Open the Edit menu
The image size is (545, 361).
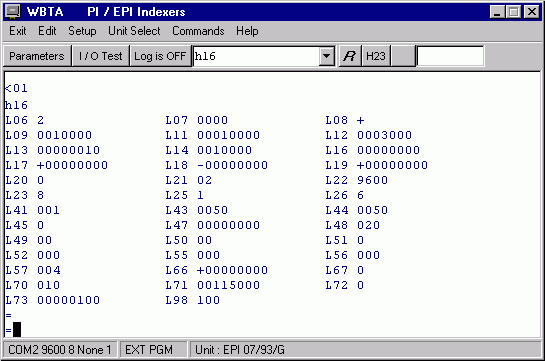(47, 31)
